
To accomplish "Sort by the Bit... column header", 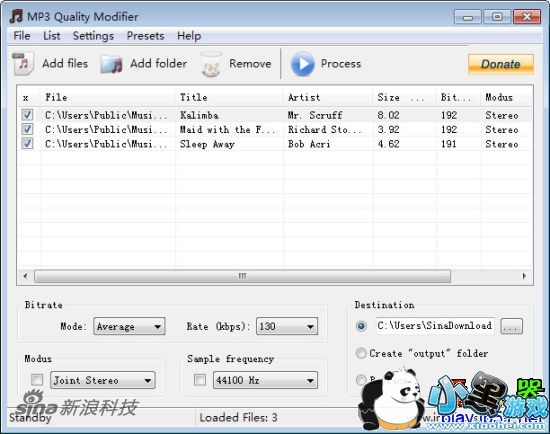I will [458, 97].
